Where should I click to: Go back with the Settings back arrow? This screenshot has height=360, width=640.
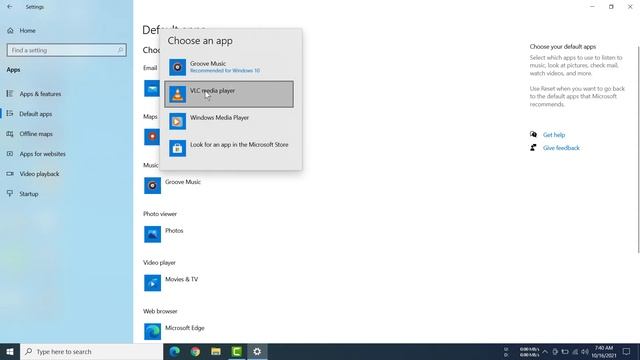pos(10,7)
